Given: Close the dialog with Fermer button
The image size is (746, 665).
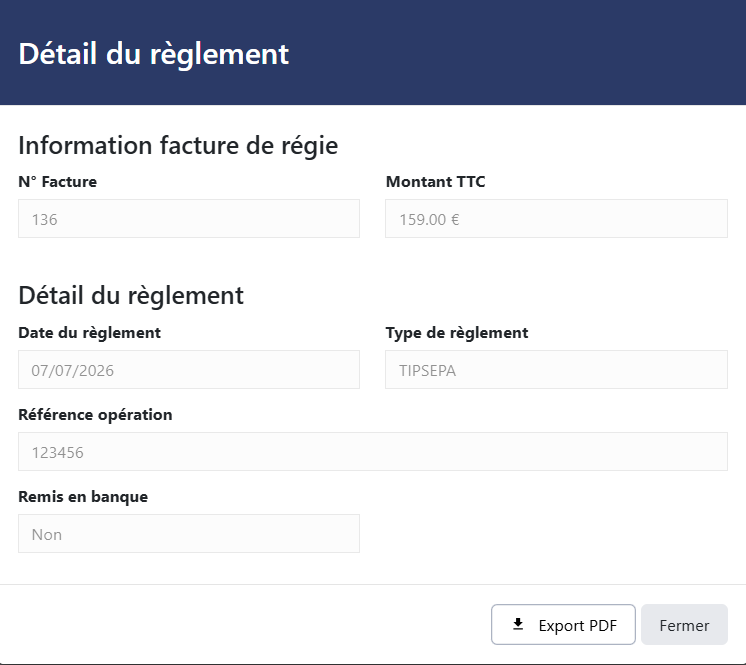Looking at the screenshot, I should click(684, 625).
